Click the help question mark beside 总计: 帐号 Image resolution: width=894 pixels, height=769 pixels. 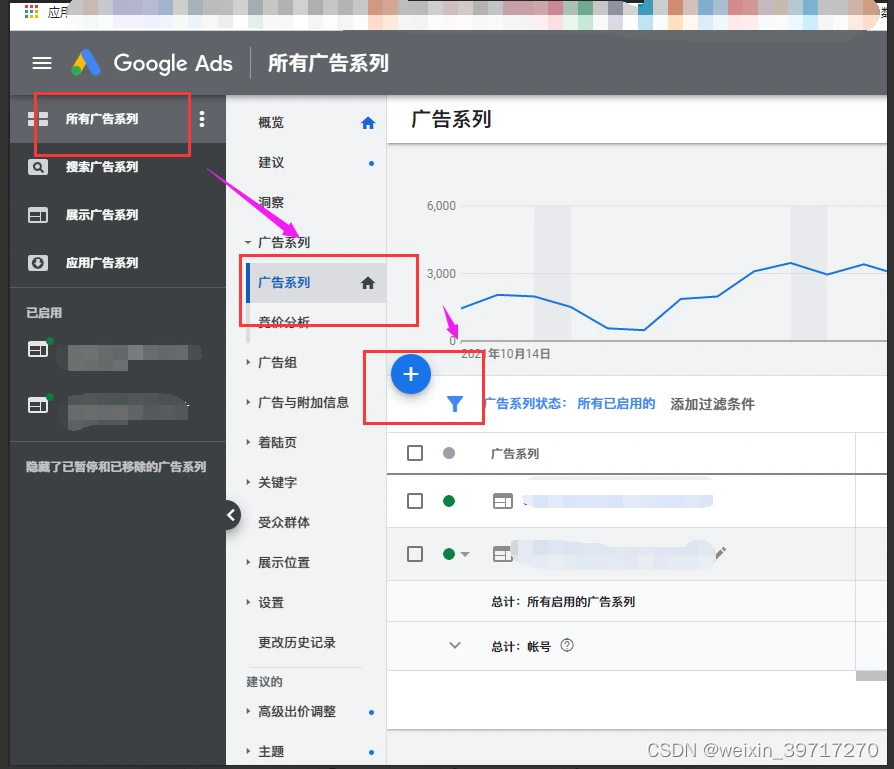coord(567,645)
